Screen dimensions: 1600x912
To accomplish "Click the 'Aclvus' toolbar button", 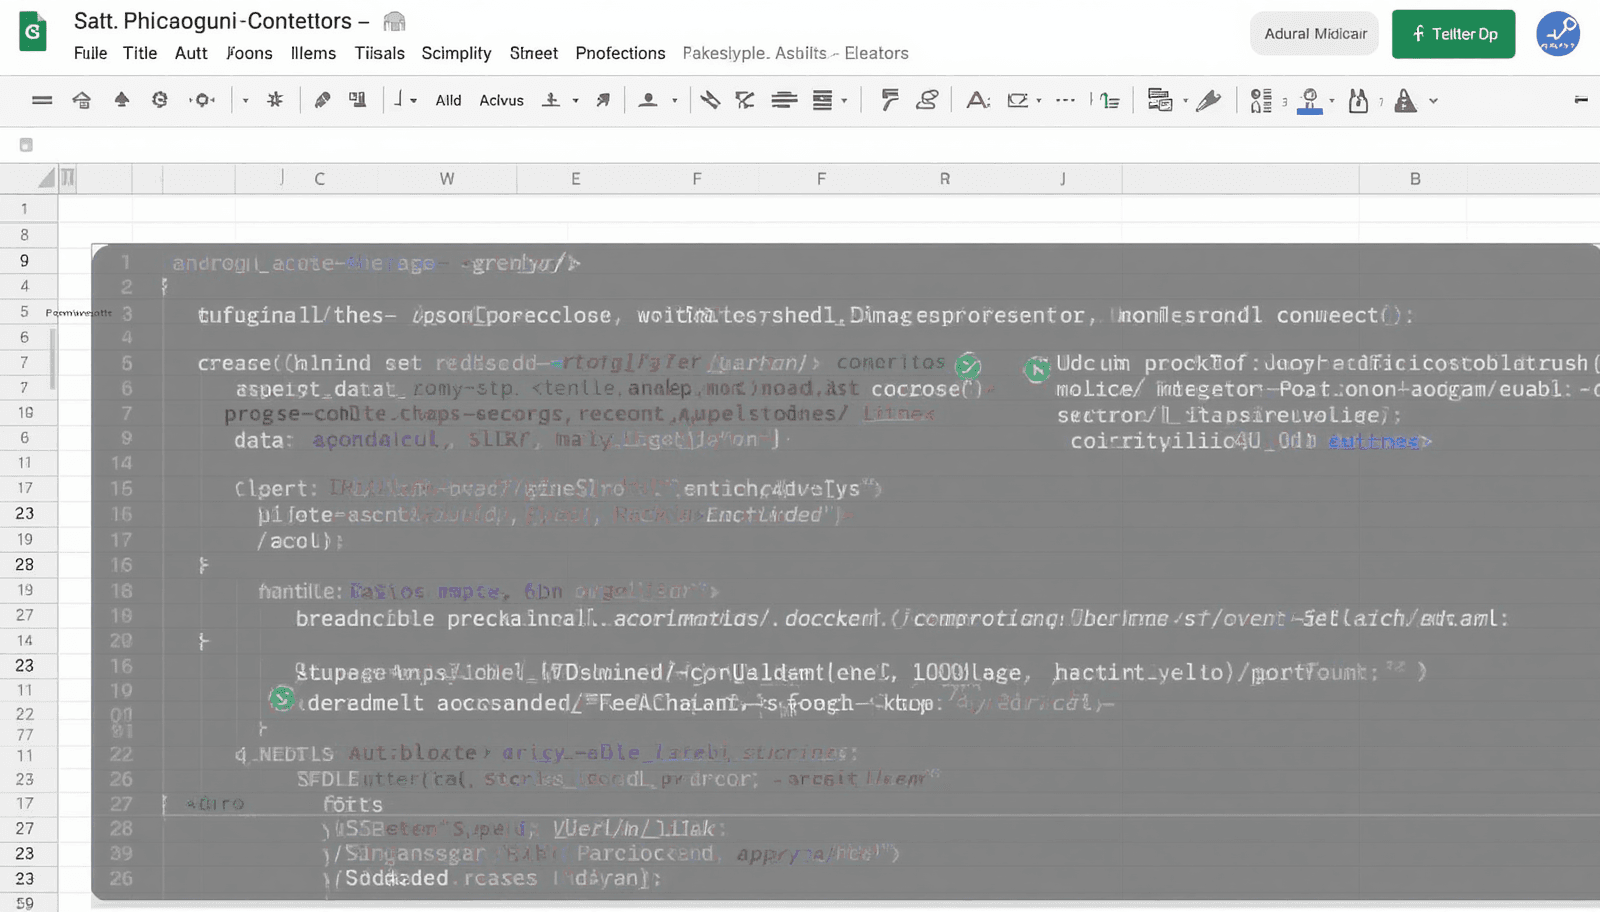I will 501,100.
